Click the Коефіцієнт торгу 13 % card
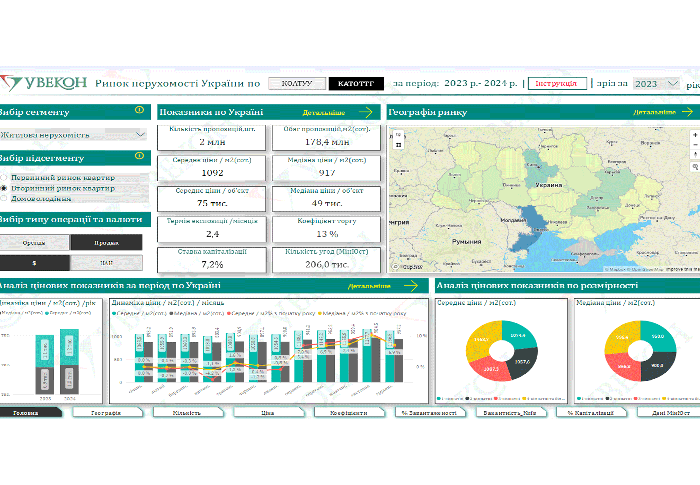This screenshot has height=485, width=700. pos(327,229)
